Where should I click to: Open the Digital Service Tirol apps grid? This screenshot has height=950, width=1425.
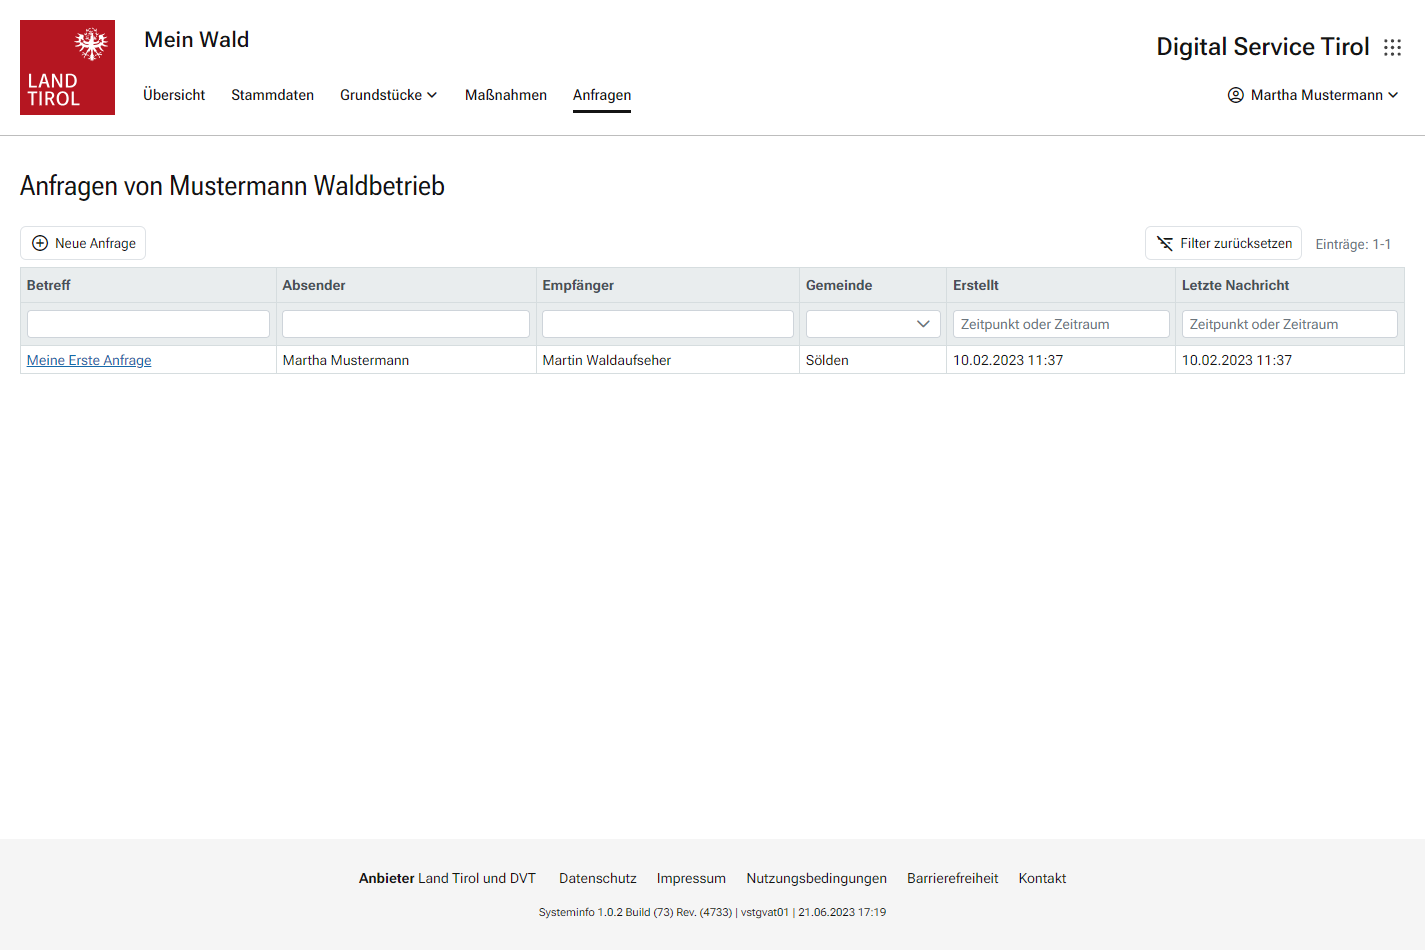coord(1392,47)
